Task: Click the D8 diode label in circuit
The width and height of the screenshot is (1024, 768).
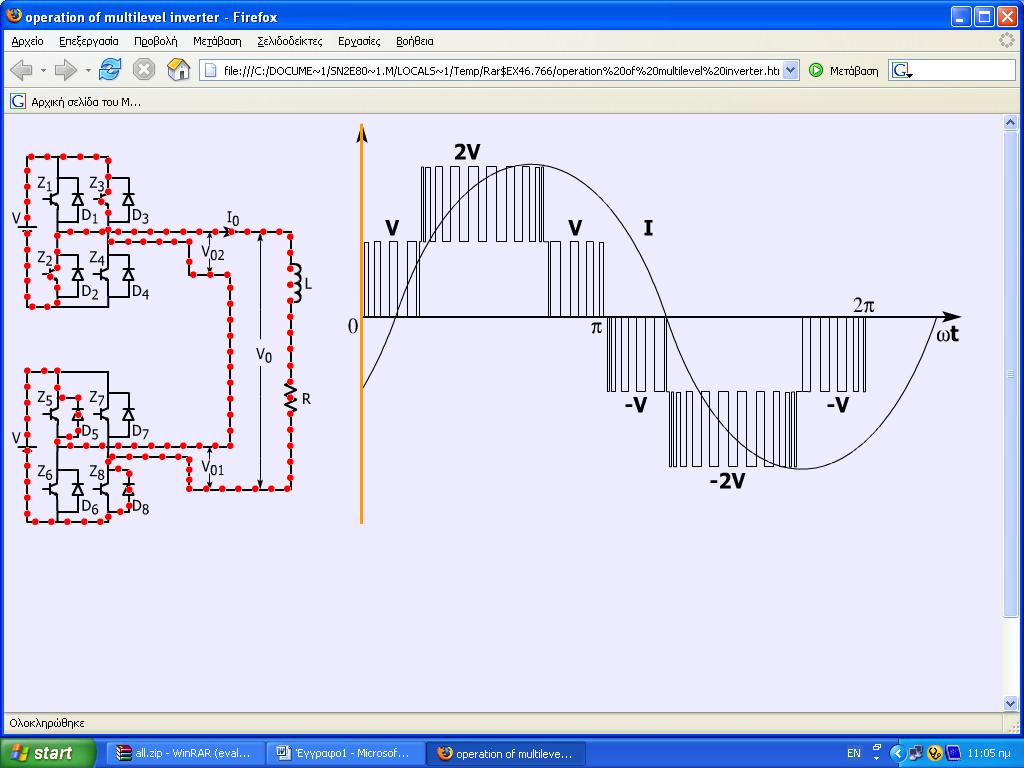Action: coord(140,507)
